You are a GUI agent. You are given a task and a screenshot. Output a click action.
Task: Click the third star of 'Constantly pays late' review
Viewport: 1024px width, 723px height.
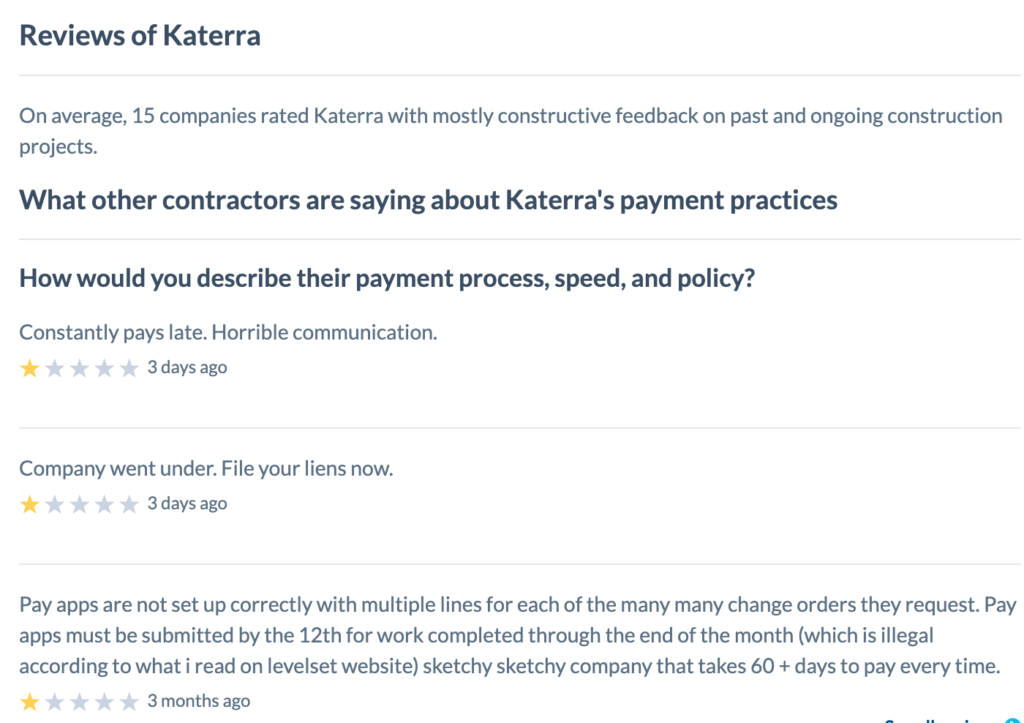coord(79,368)
